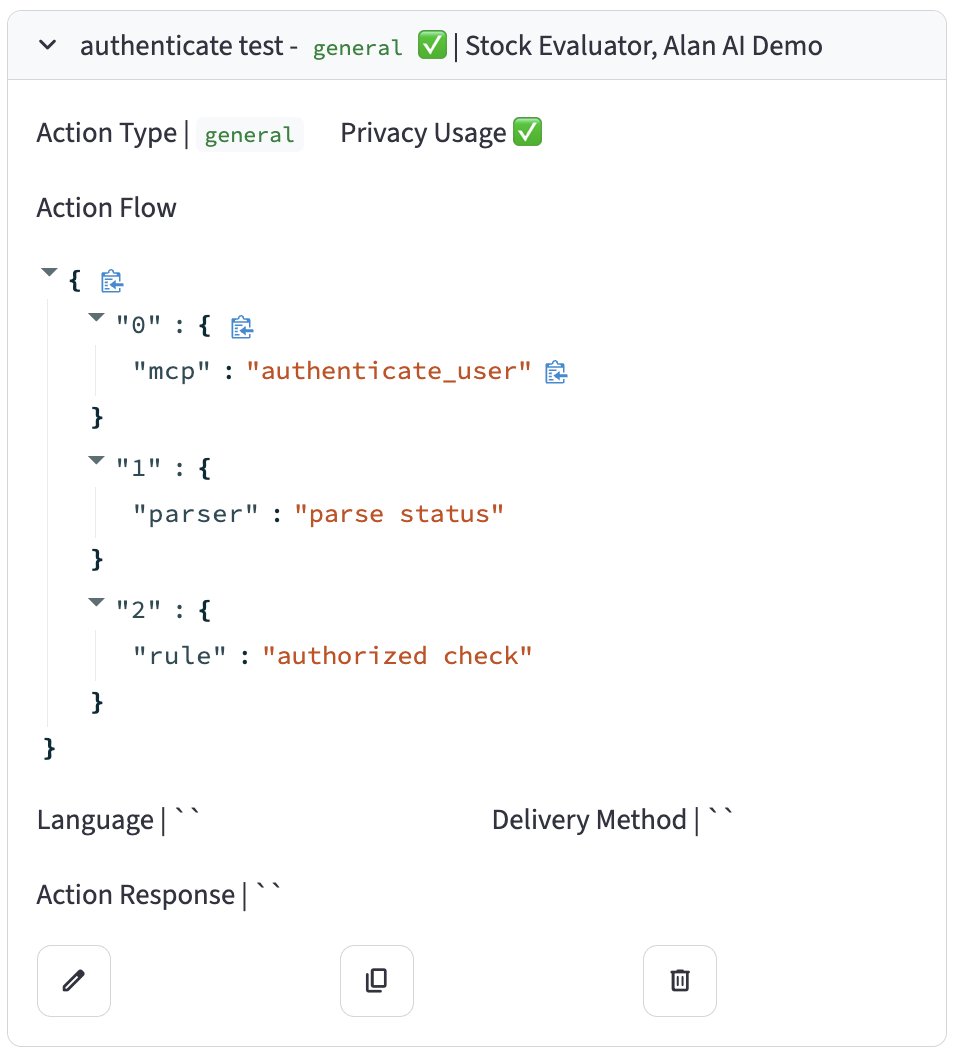Screen dimensions: 956x1058
Task: Collapse the "2" rule node triangle
Action: tap(96, 602)
